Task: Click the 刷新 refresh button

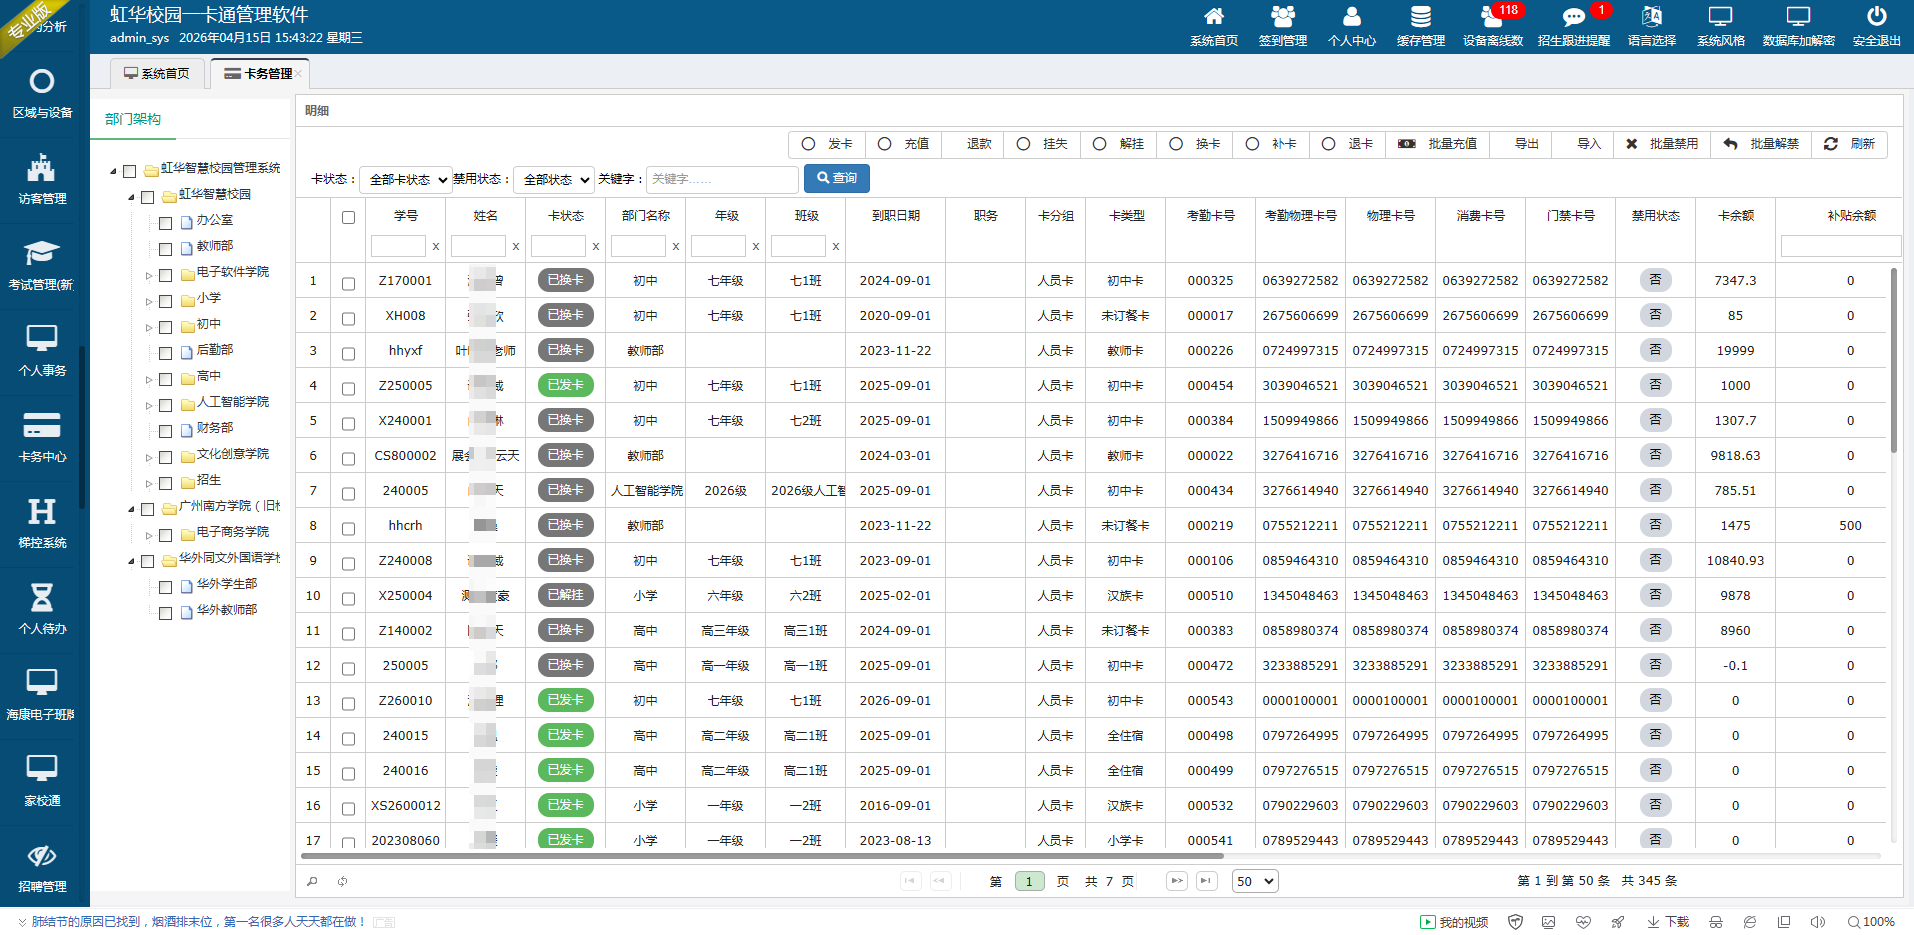Action: (x=1849, y=144)
